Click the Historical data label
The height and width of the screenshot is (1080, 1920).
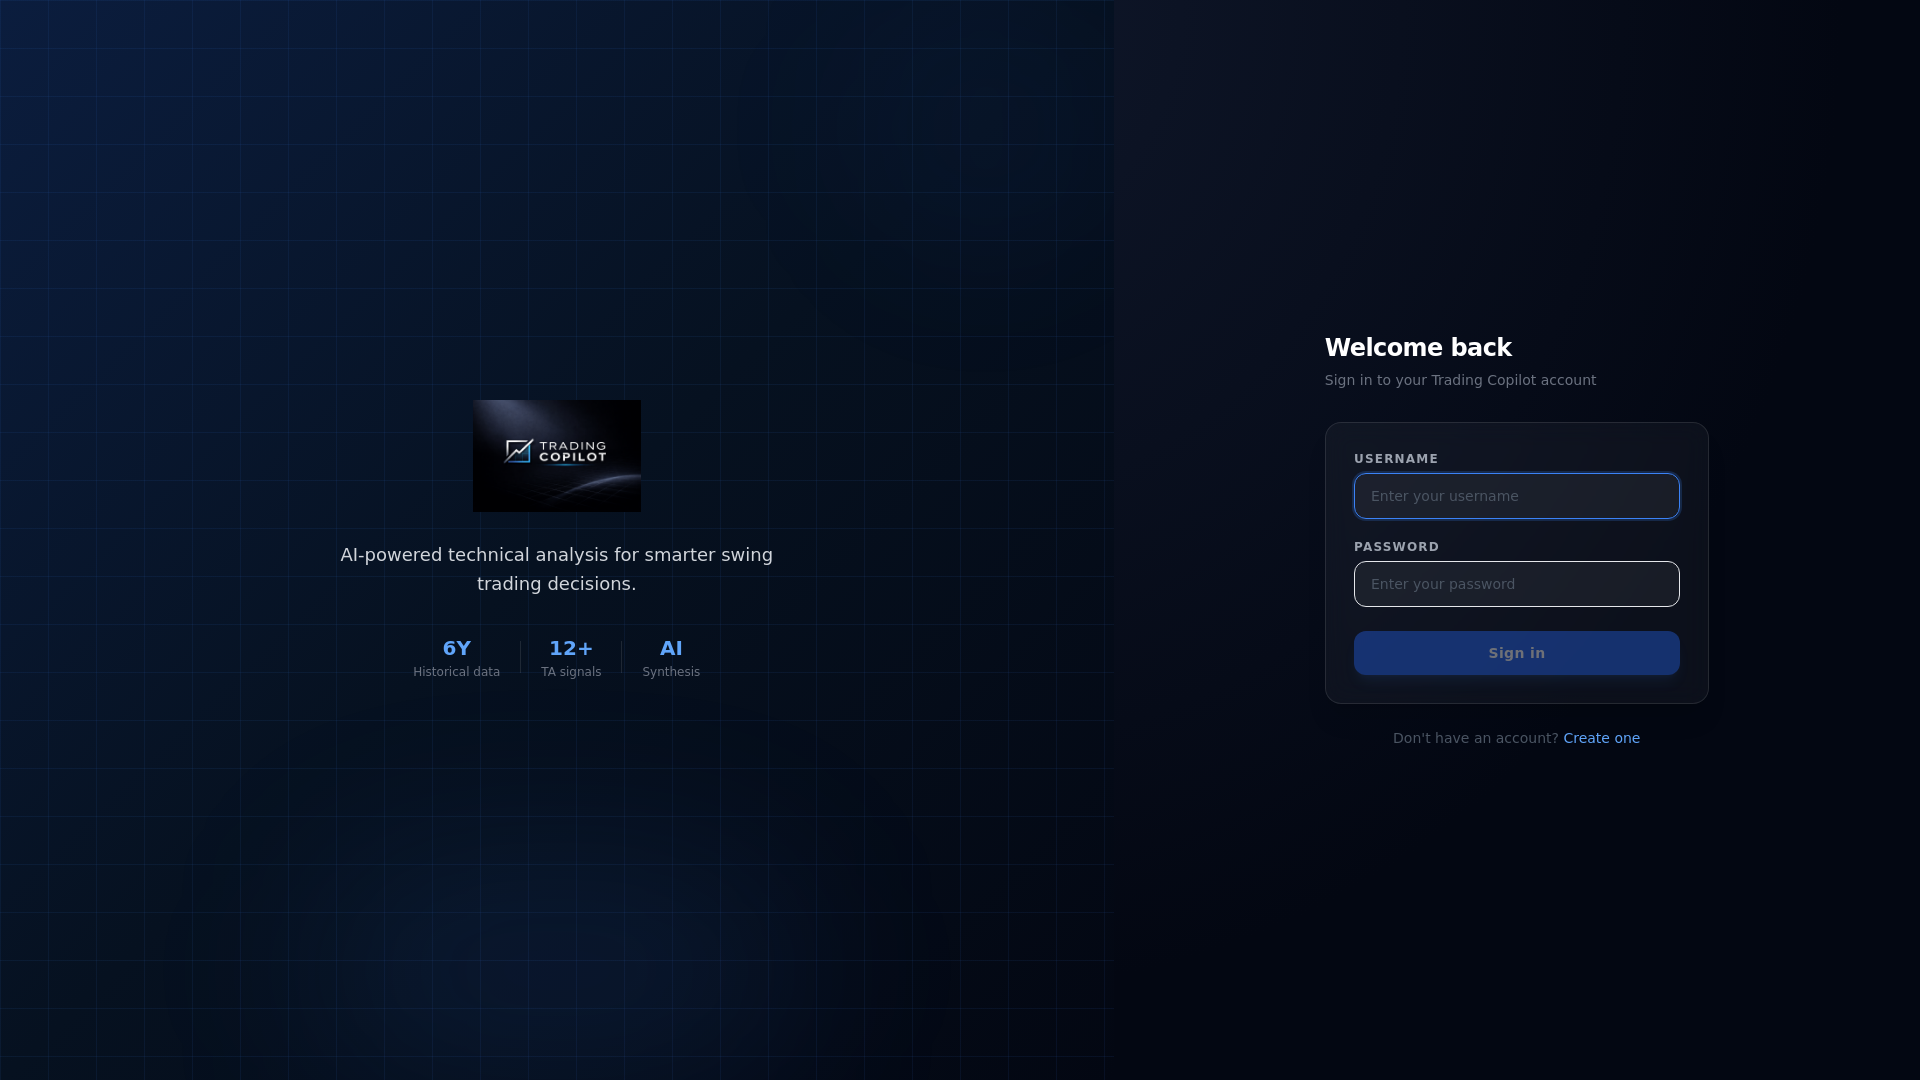456,672
